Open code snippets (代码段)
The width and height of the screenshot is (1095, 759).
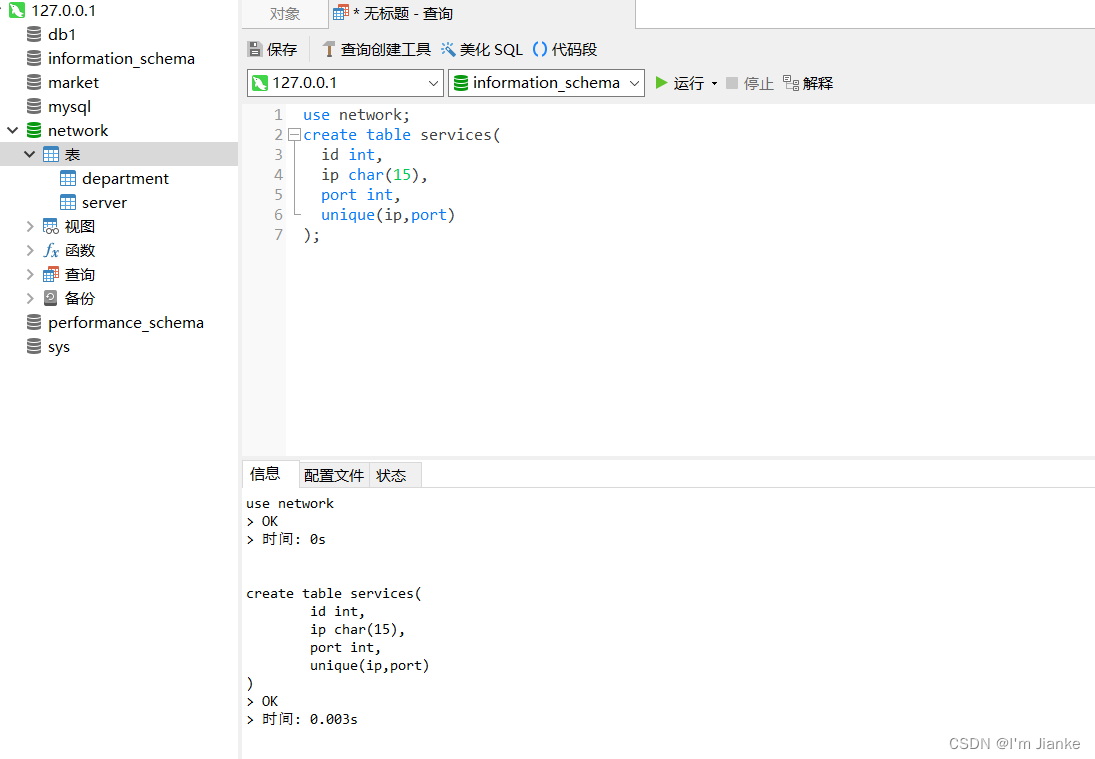tap(565, 49)
